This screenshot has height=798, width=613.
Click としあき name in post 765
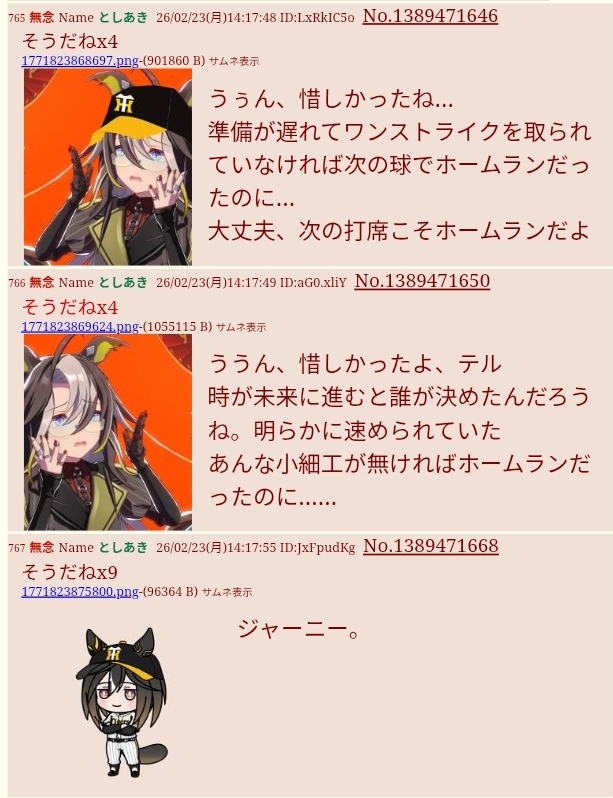[x=123, y=17]
